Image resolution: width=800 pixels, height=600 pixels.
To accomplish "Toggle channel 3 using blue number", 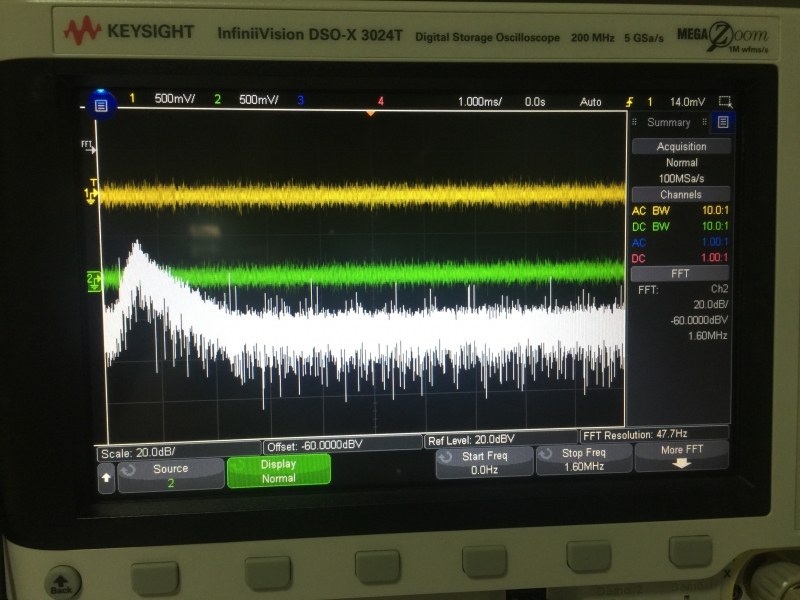I will pos(300,101).
